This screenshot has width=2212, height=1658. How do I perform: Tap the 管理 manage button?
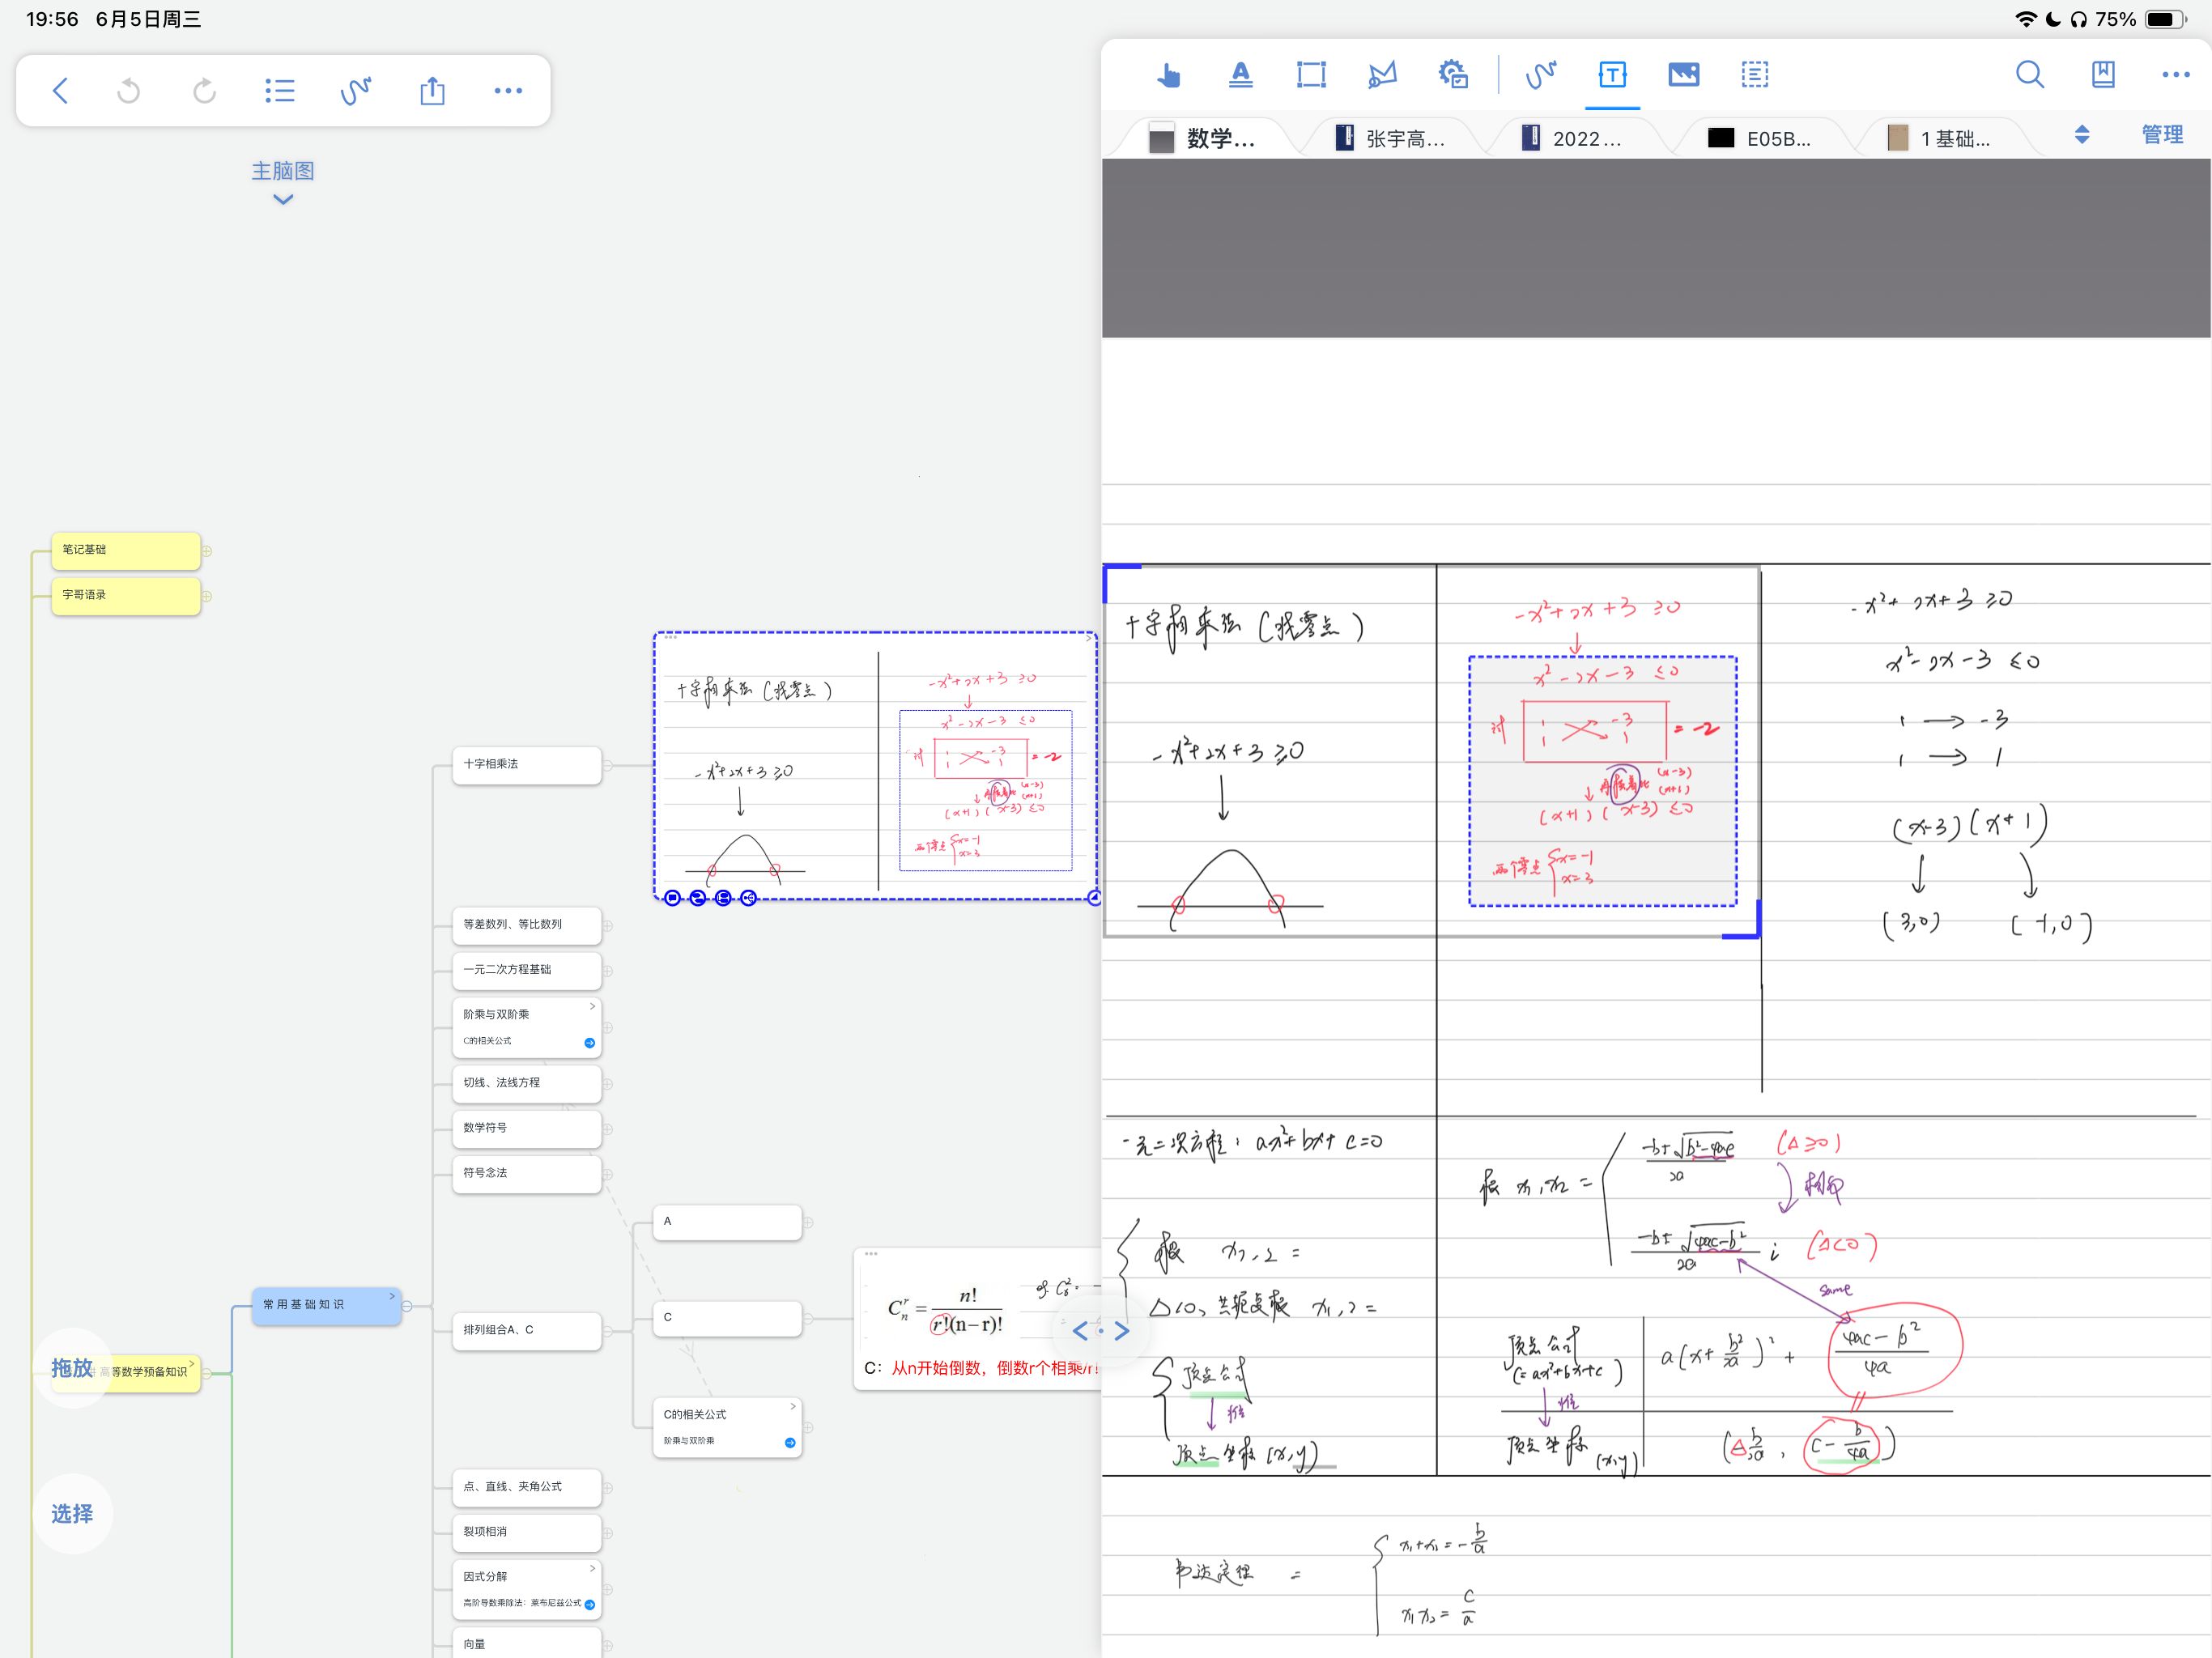[2161, 135]
